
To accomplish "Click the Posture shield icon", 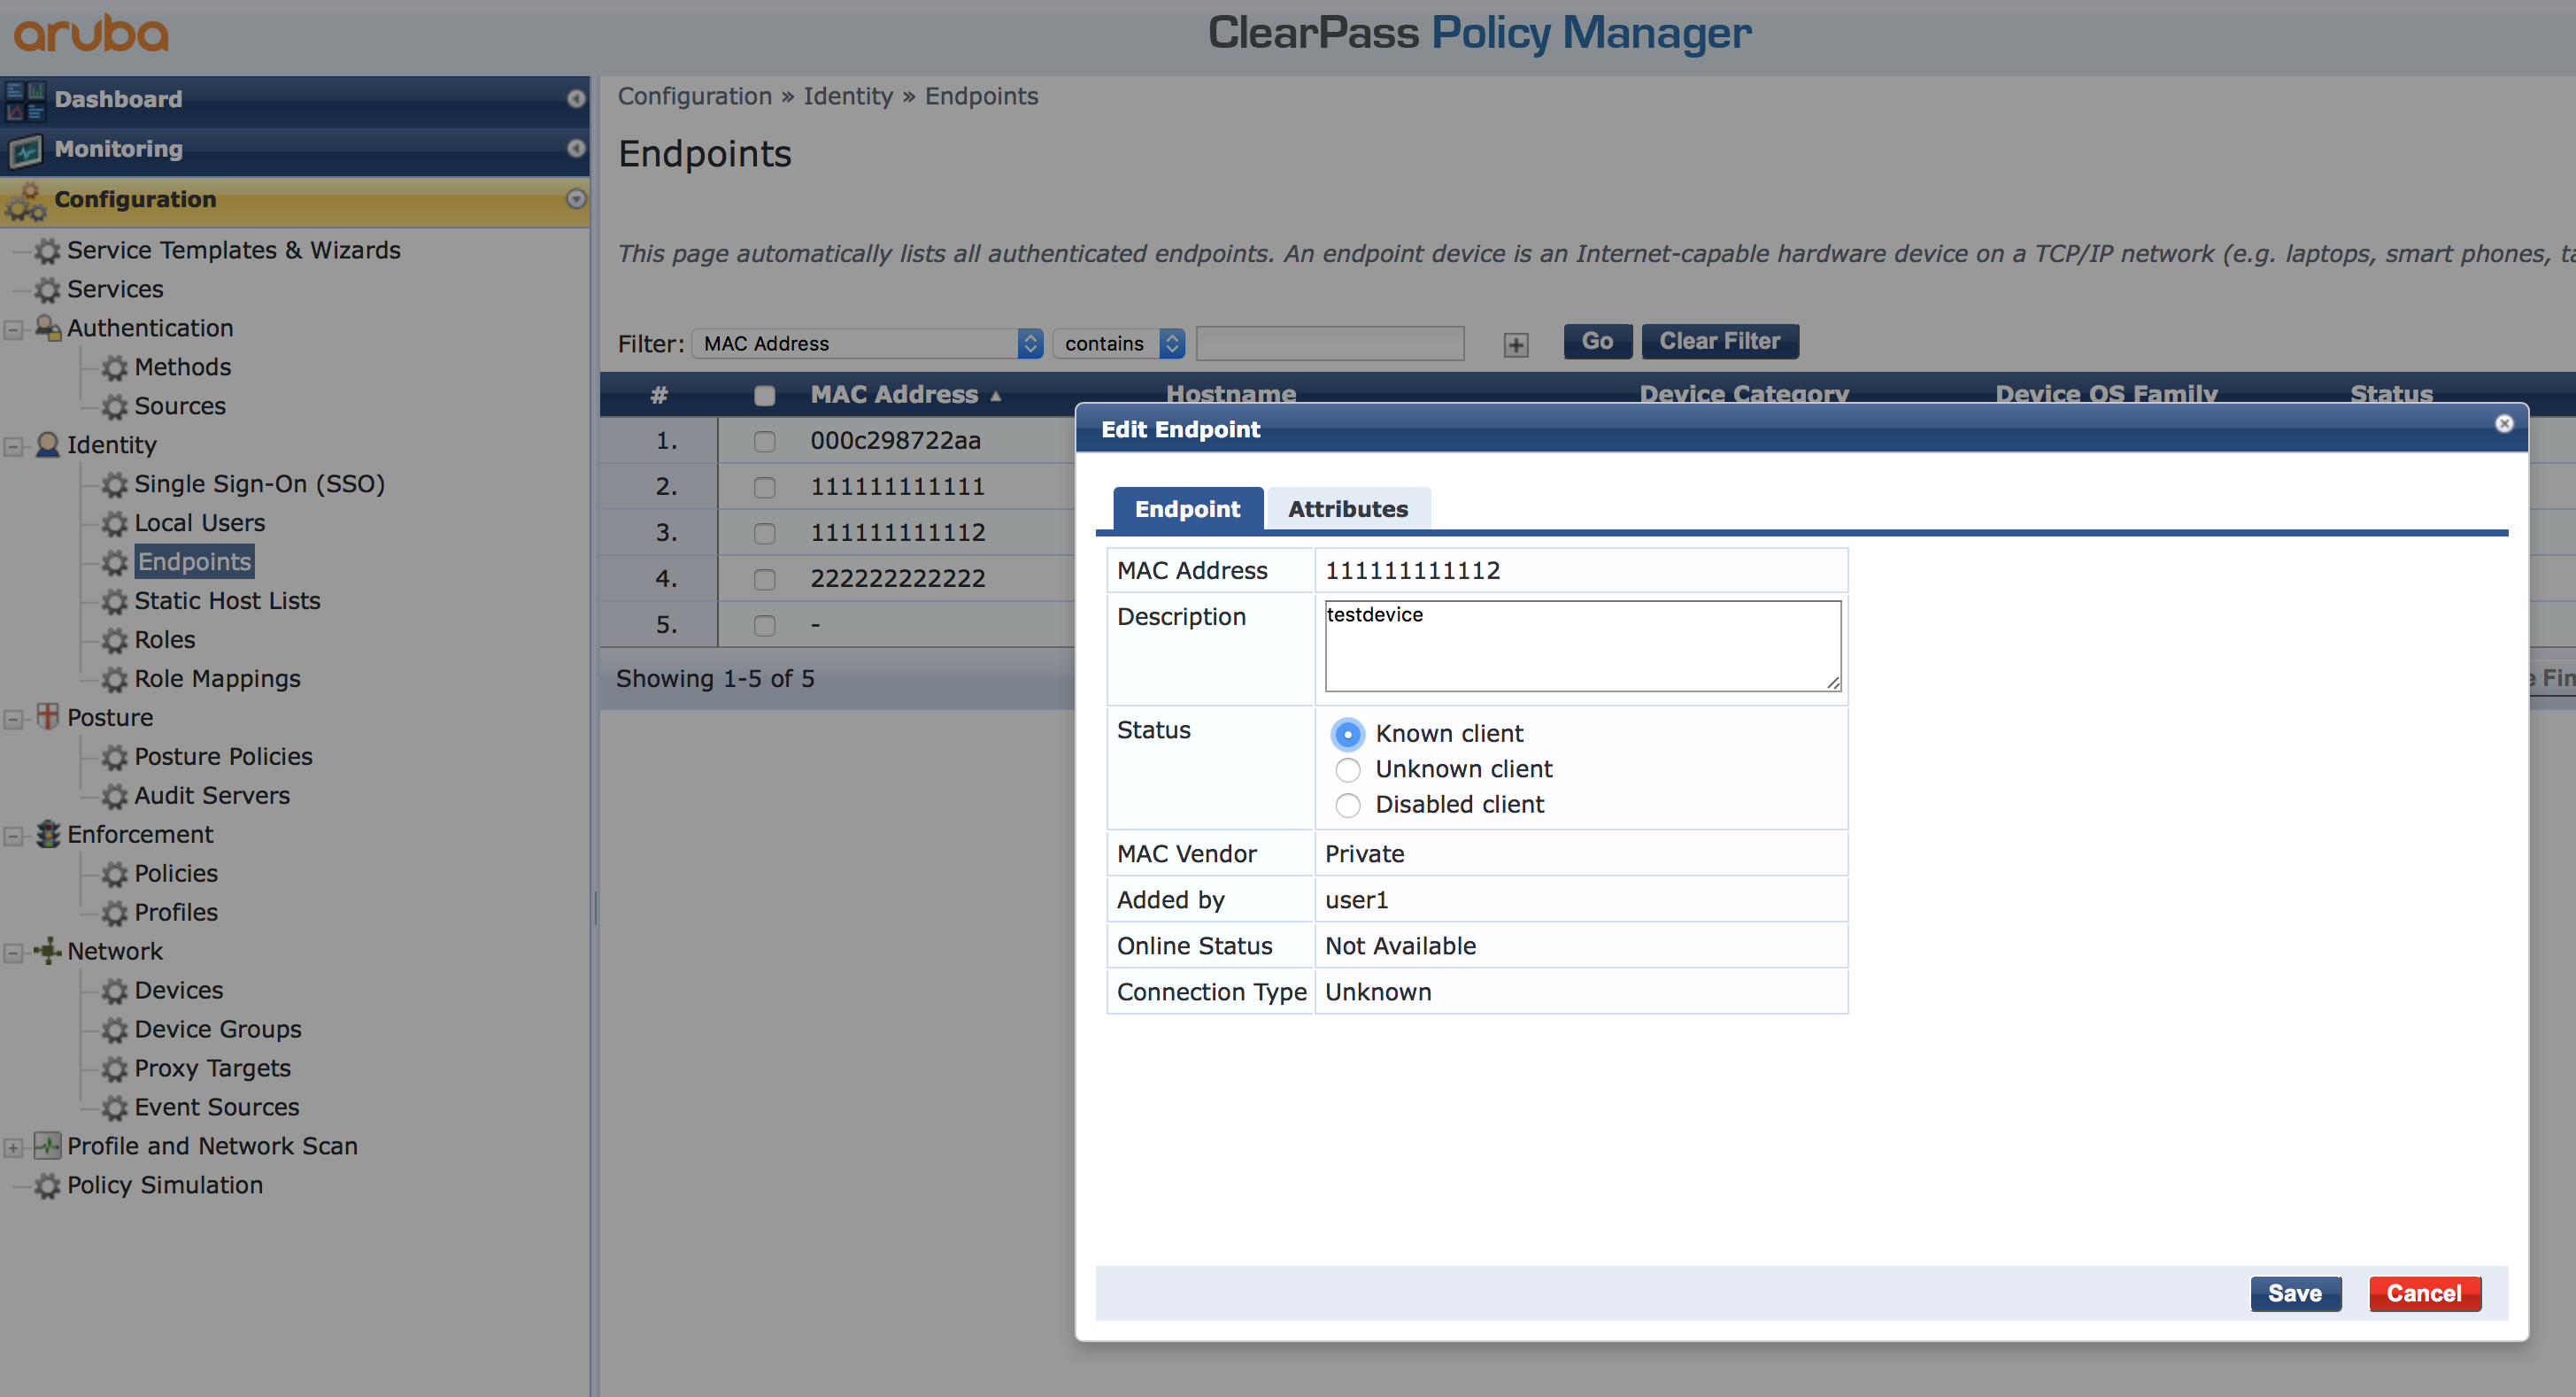I will [x=46, y=716].
